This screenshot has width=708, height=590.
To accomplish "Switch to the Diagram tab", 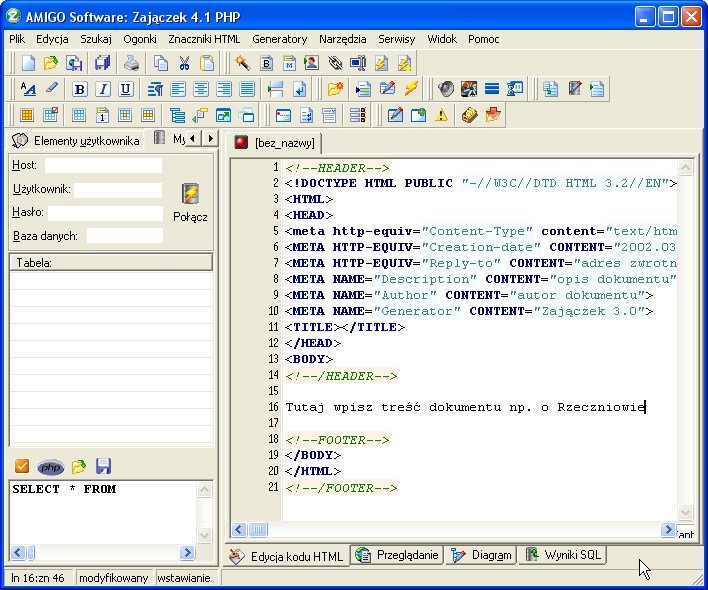I will coord(481,555).
